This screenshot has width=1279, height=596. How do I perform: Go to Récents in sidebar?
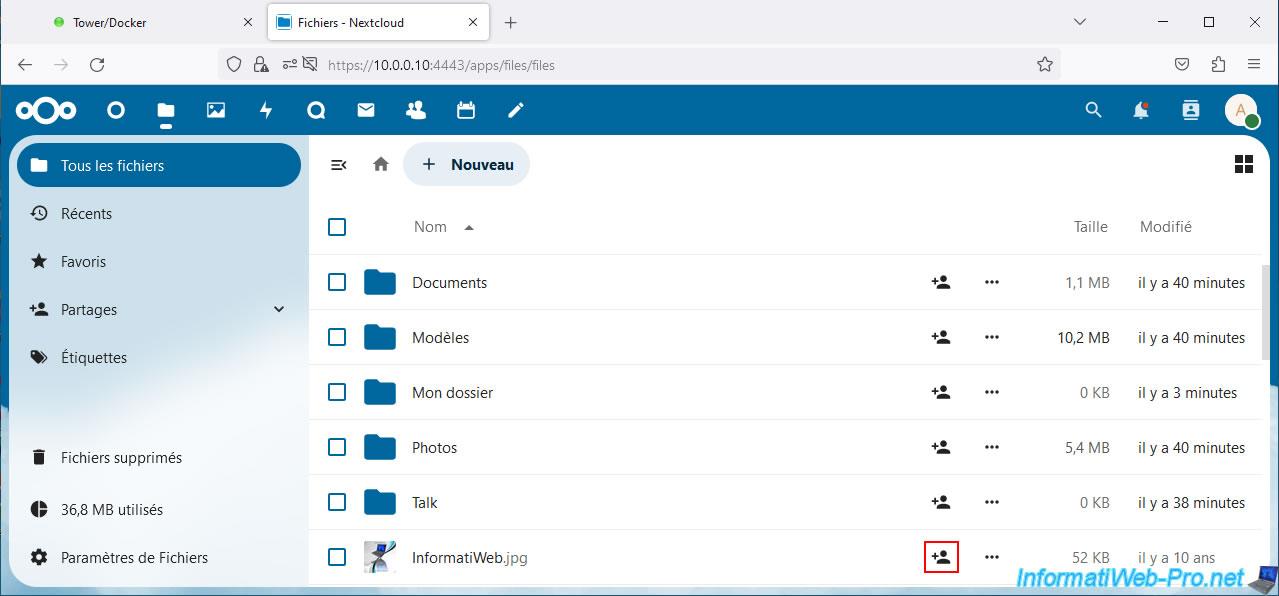coord(86,214)
